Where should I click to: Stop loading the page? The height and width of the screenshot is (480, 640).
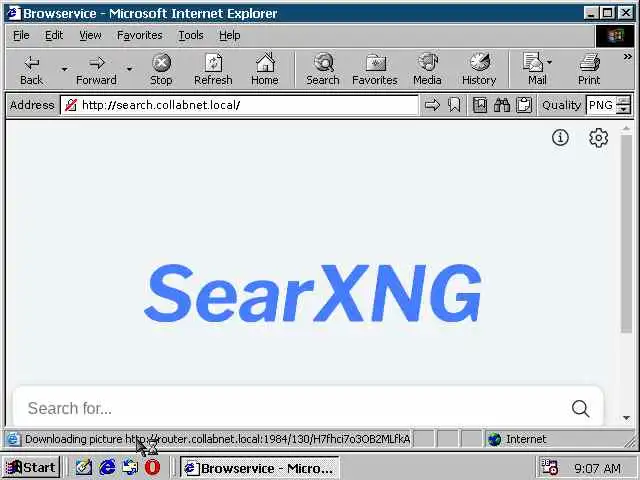(161, 70)
